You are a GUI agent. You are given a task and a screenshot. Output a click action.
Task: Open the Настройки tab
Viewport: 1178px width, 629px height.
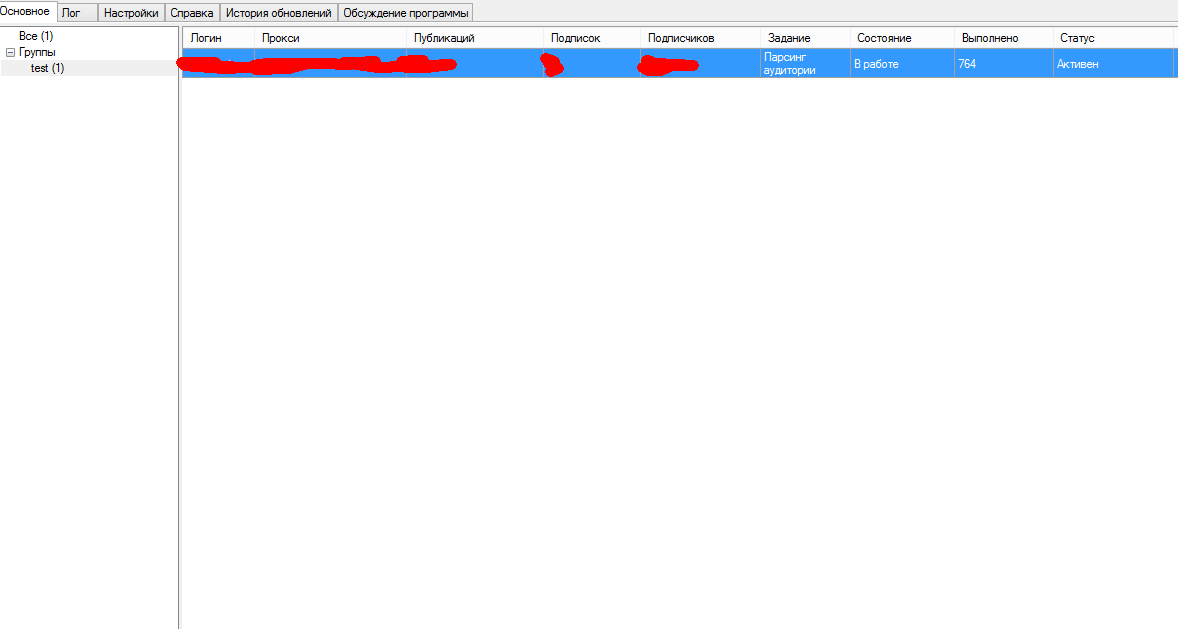pyautogui.click(x=131, y=13)
